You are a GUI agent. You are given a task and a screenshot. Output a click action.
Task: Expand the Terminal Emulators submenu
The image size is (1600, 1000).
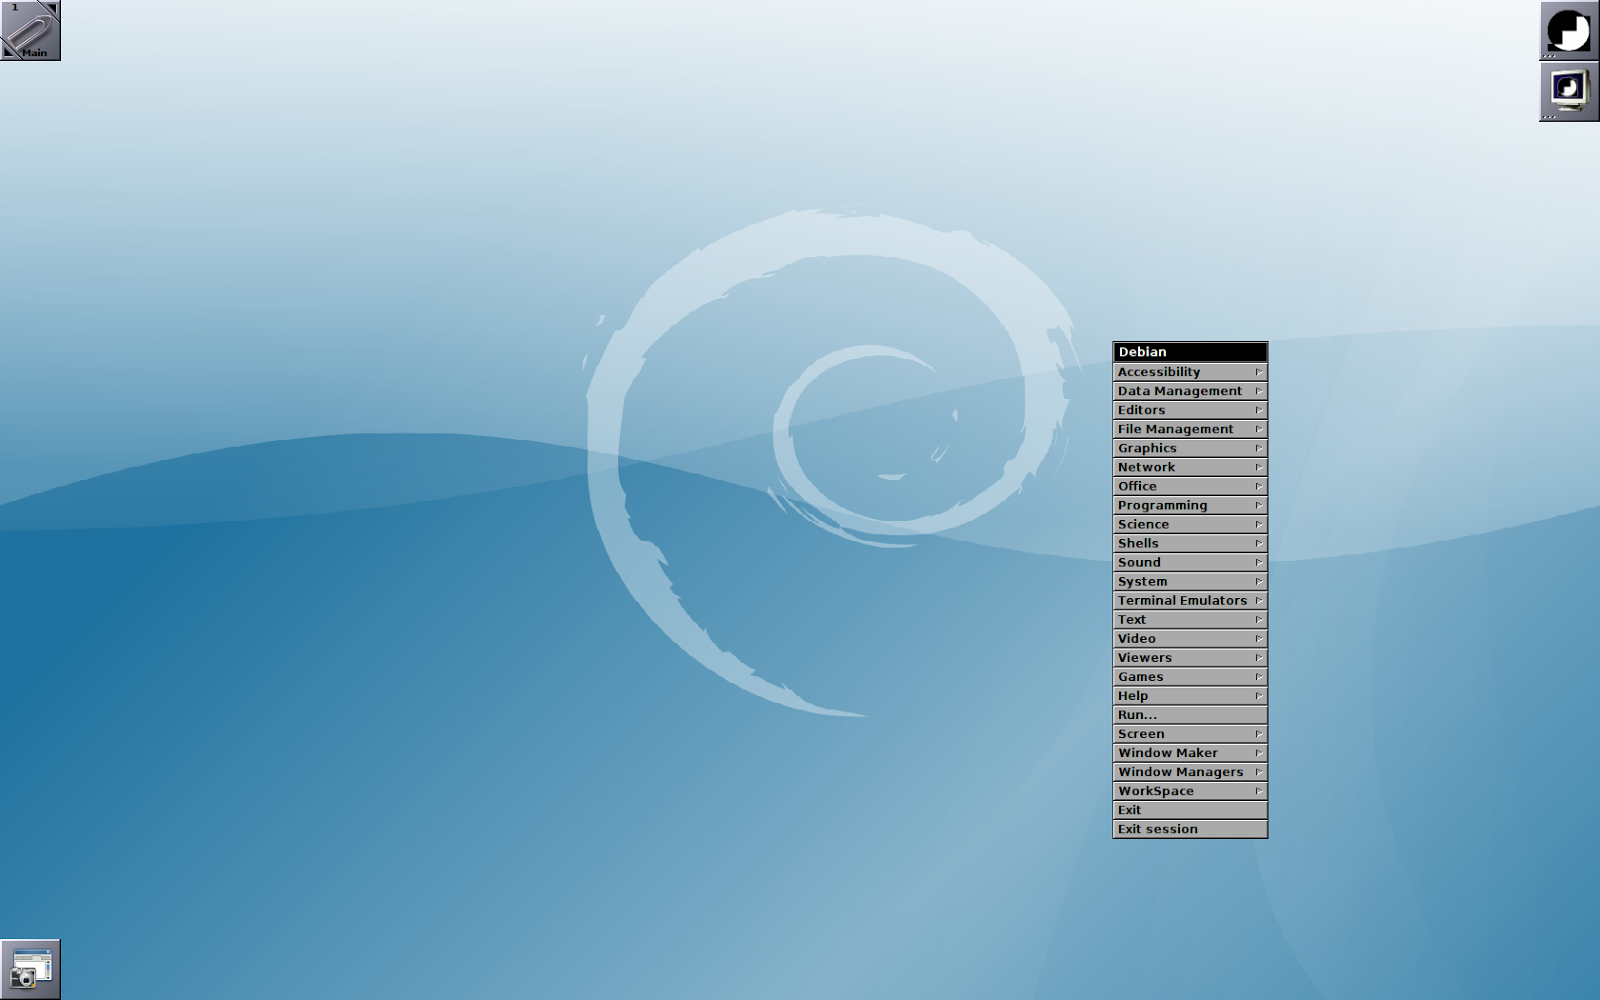coord(1257,600)
